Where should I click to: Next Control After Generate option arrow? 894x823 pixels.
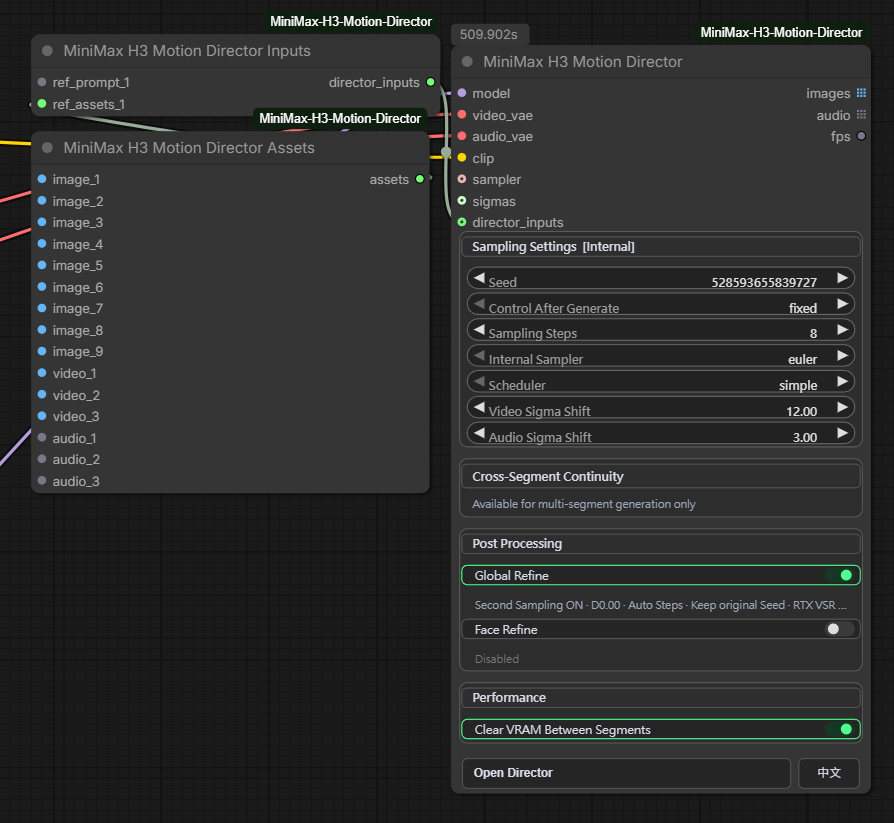coord(842,303)
